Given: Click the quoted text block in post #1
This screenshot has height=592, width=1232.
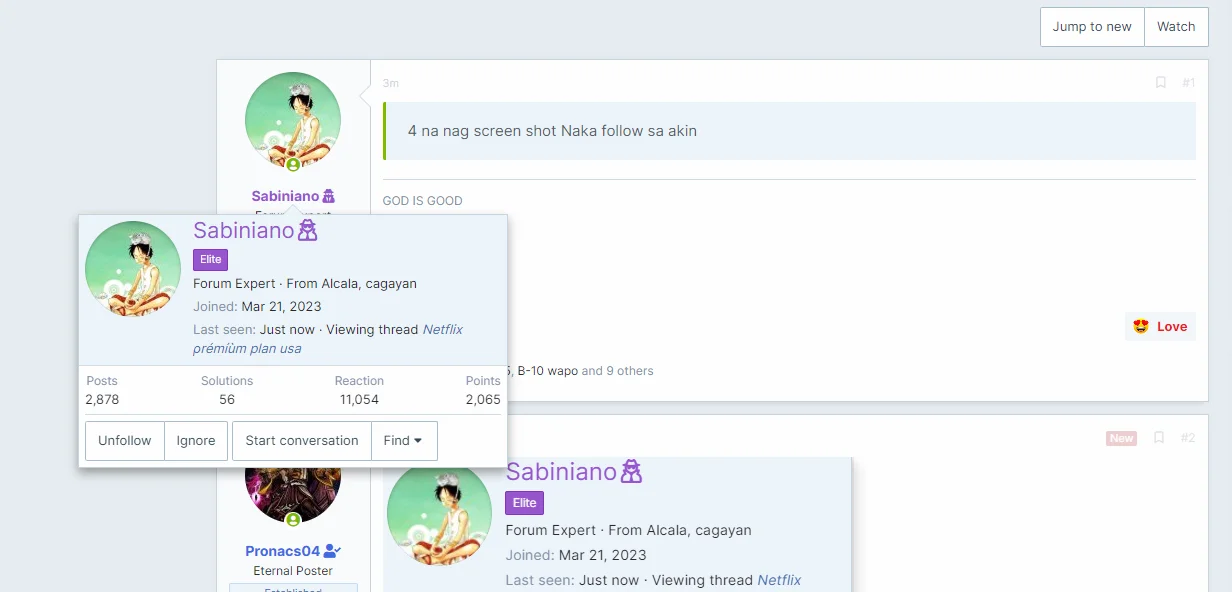Looking at the screenshot, I should coord(790,131).
